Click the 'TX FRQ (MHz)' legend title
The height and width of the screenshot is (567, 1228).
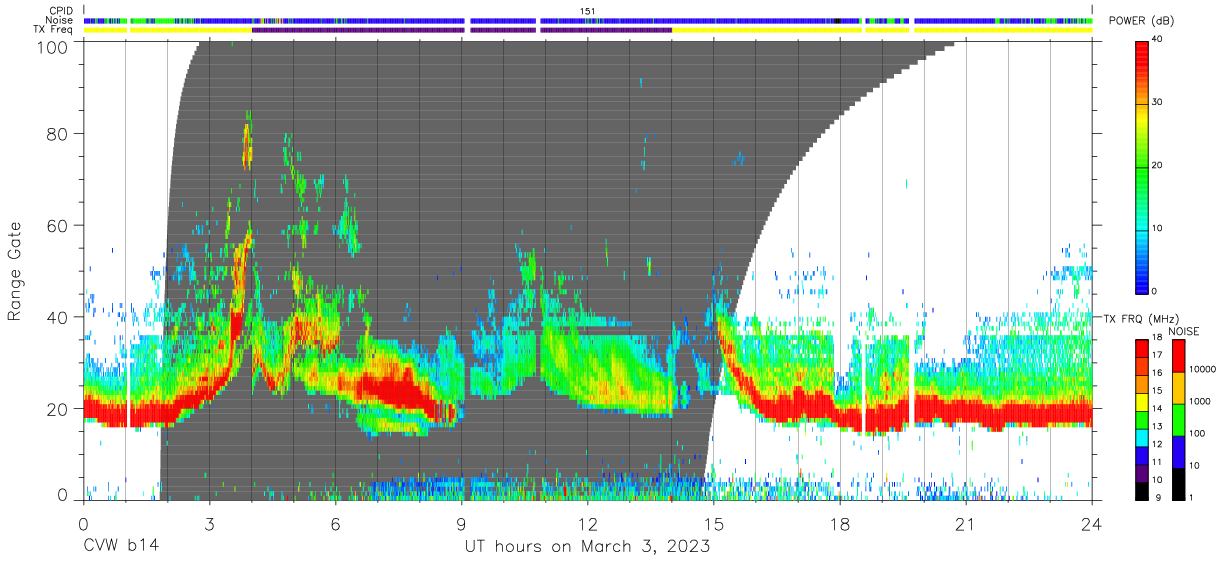pos(1141,318)
